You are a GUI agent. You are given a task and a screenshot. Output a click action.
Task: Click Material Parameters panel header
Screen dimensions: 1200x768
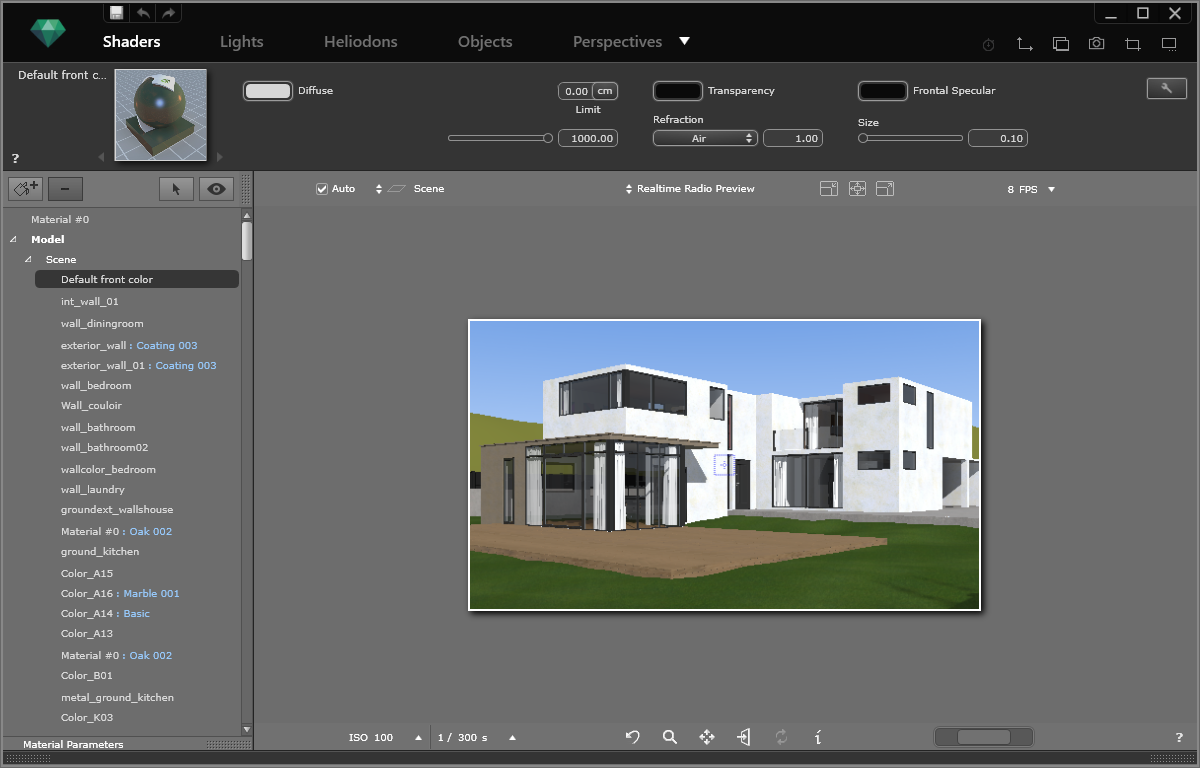point(73,744)
